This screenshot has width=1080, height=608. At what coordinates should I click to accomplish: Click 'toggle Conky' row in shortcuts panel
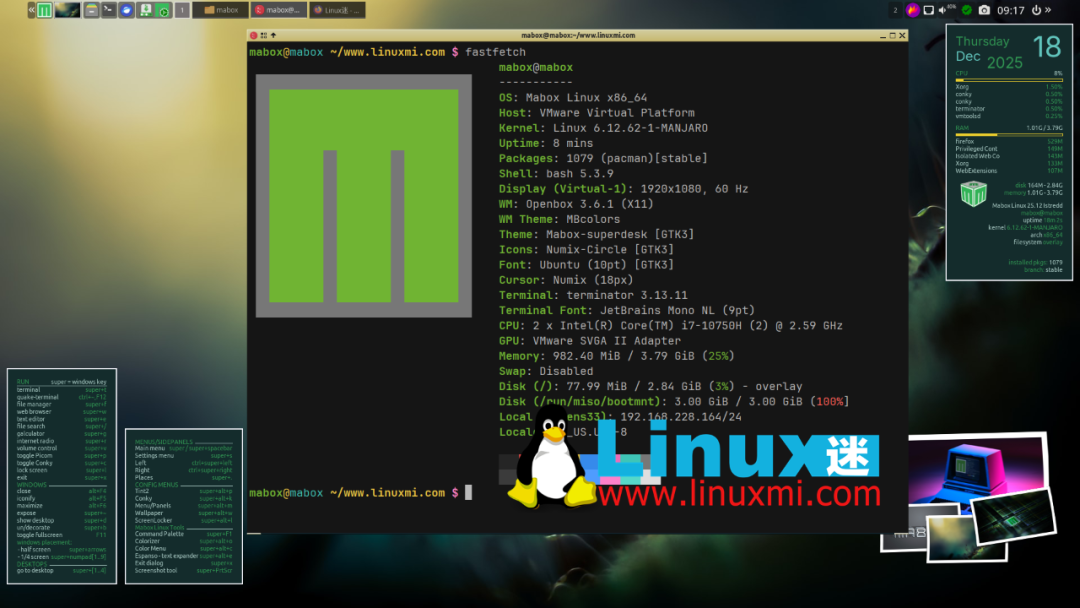(61, 463)
